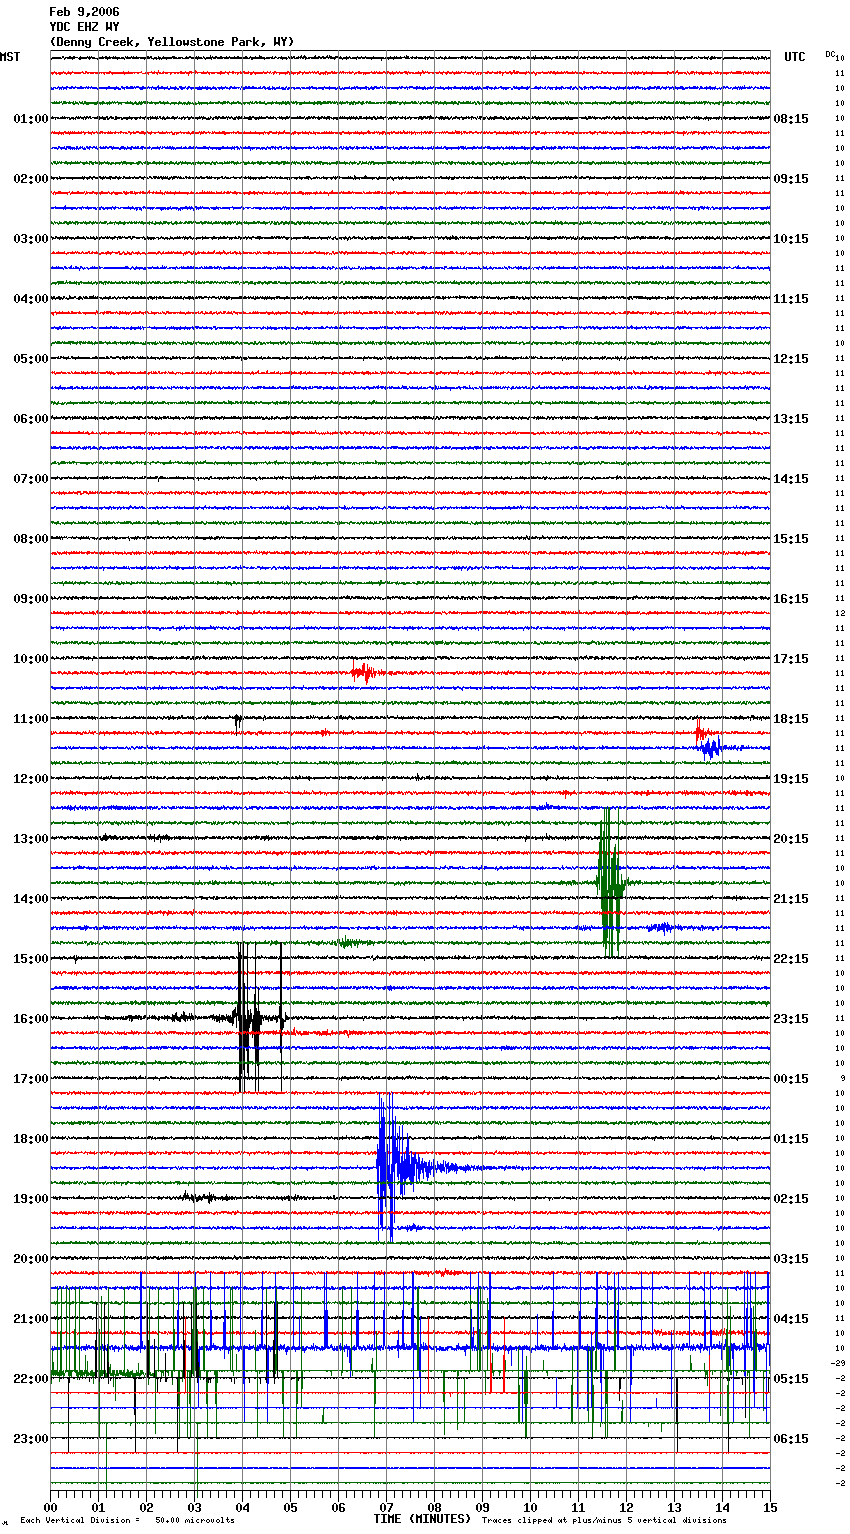Select the '22:00' MST time label
Image resolution: width=850 pixels, height=1534 pixels.
[x=31, y=1379]
